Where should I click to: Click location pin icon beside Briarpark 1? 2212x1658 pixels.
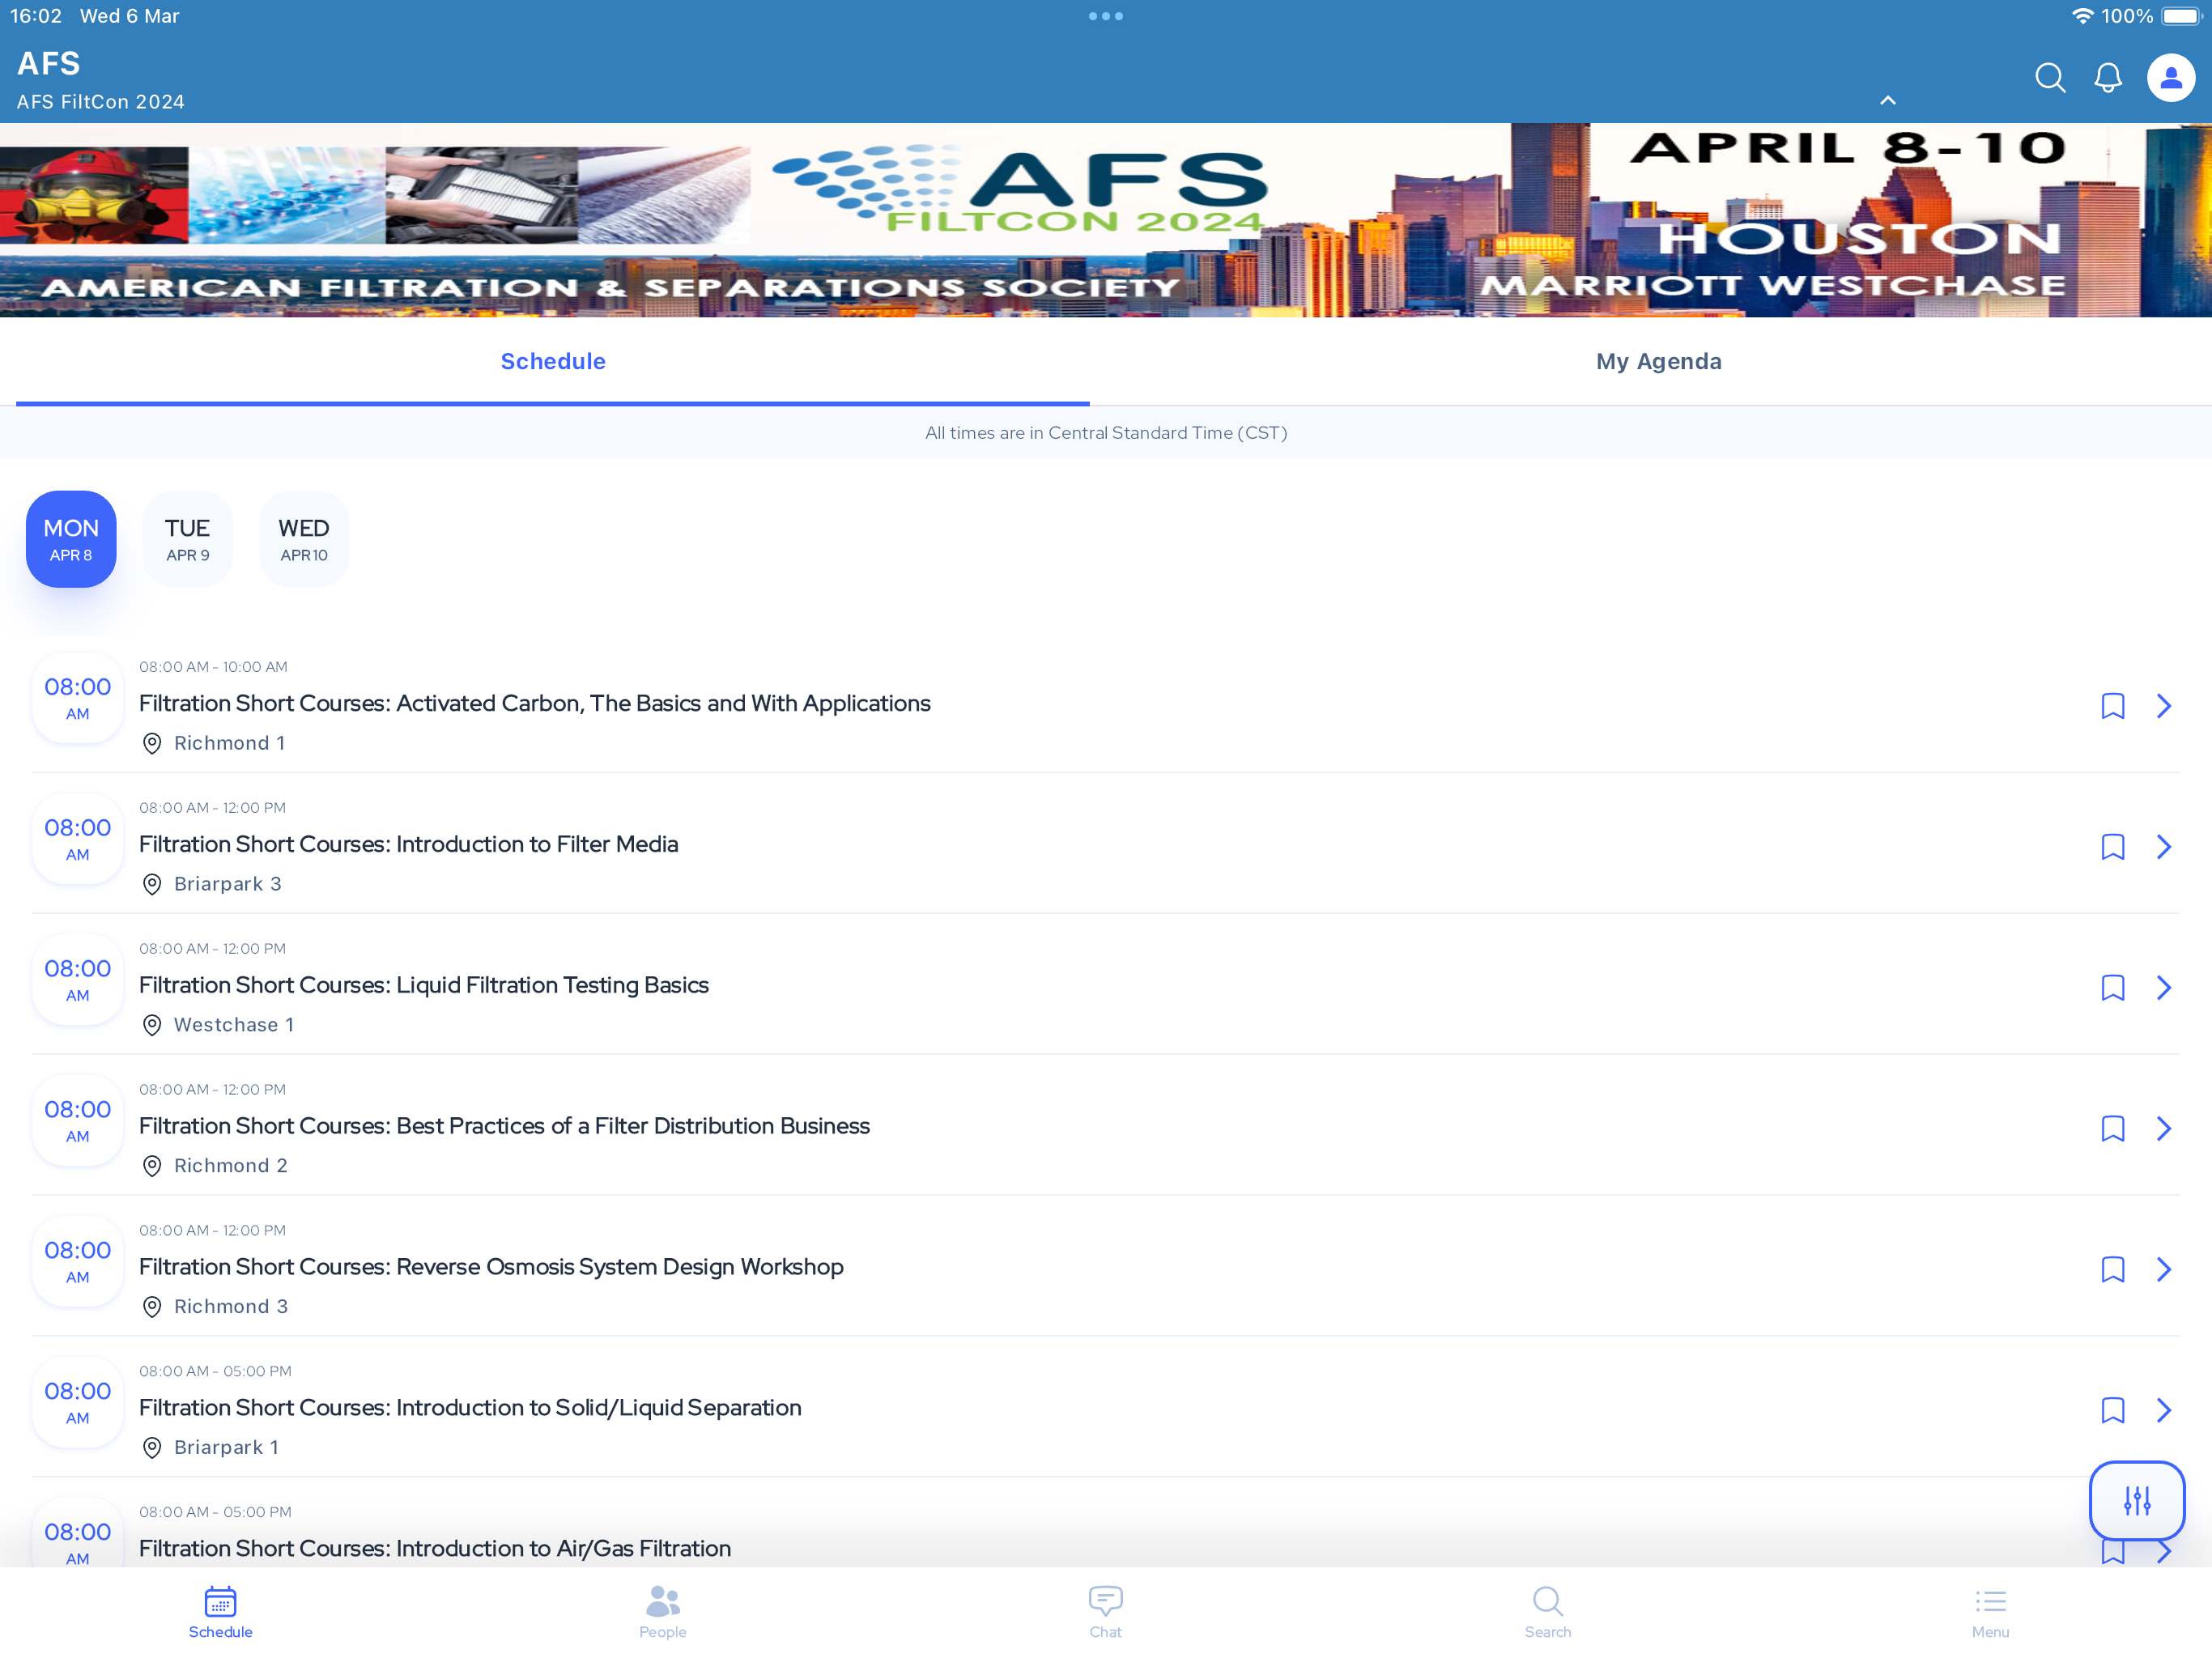152,1449
